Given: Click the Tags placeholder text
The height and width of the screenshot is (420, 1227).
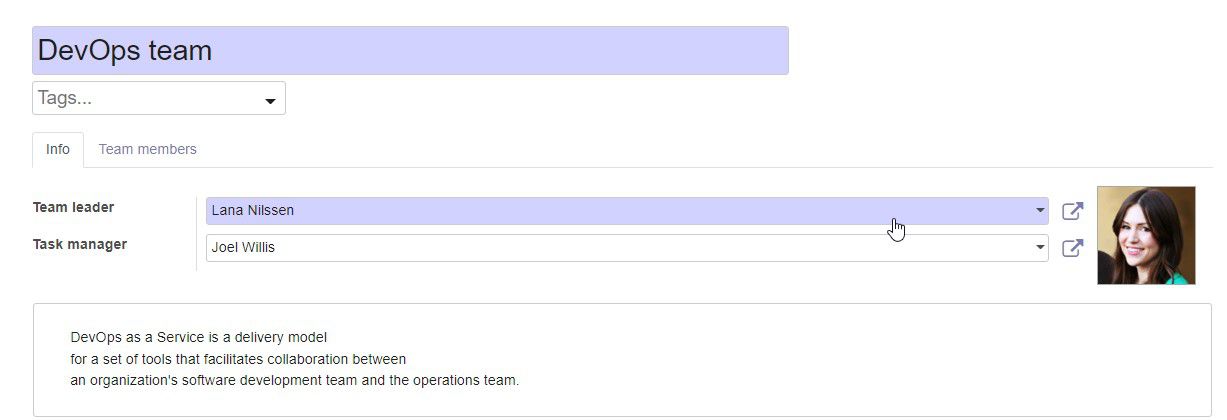Looking at the screenshot, I should [65, 98].
